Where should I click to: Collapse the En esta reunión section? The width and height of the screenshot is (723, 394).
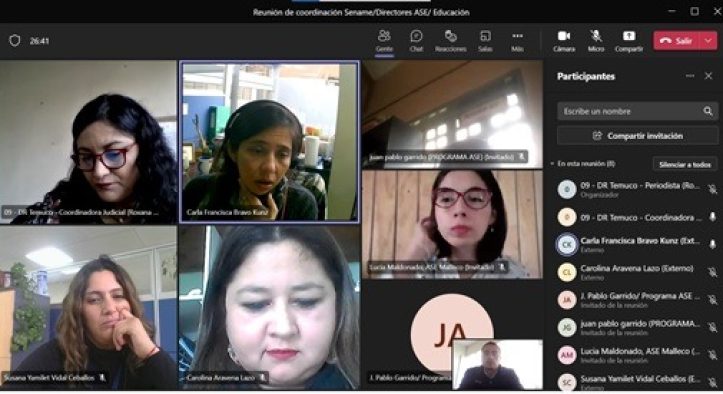click(552, 163)
